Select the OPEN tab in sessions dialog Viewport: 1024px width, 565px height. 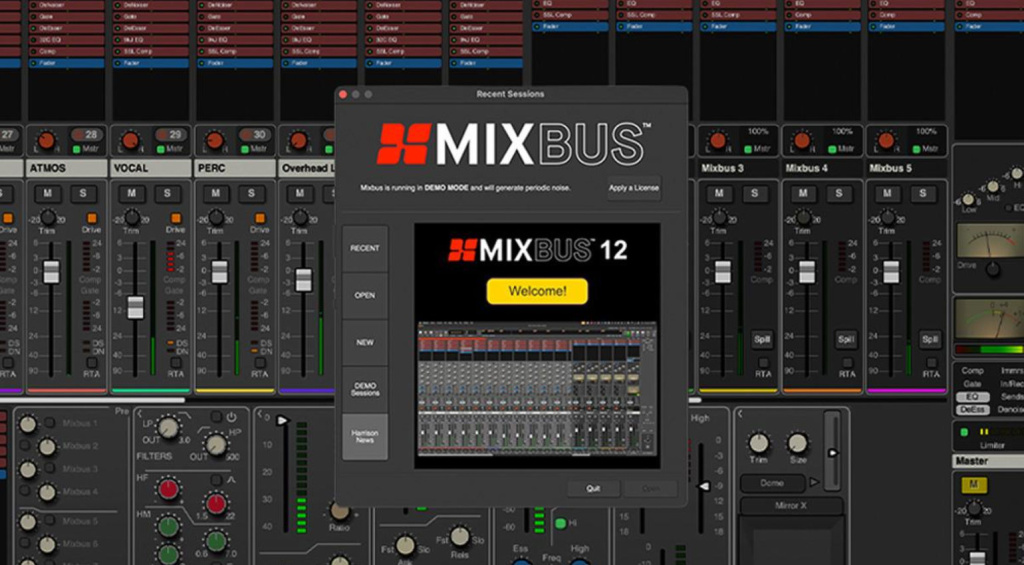(x=365, y=295)
